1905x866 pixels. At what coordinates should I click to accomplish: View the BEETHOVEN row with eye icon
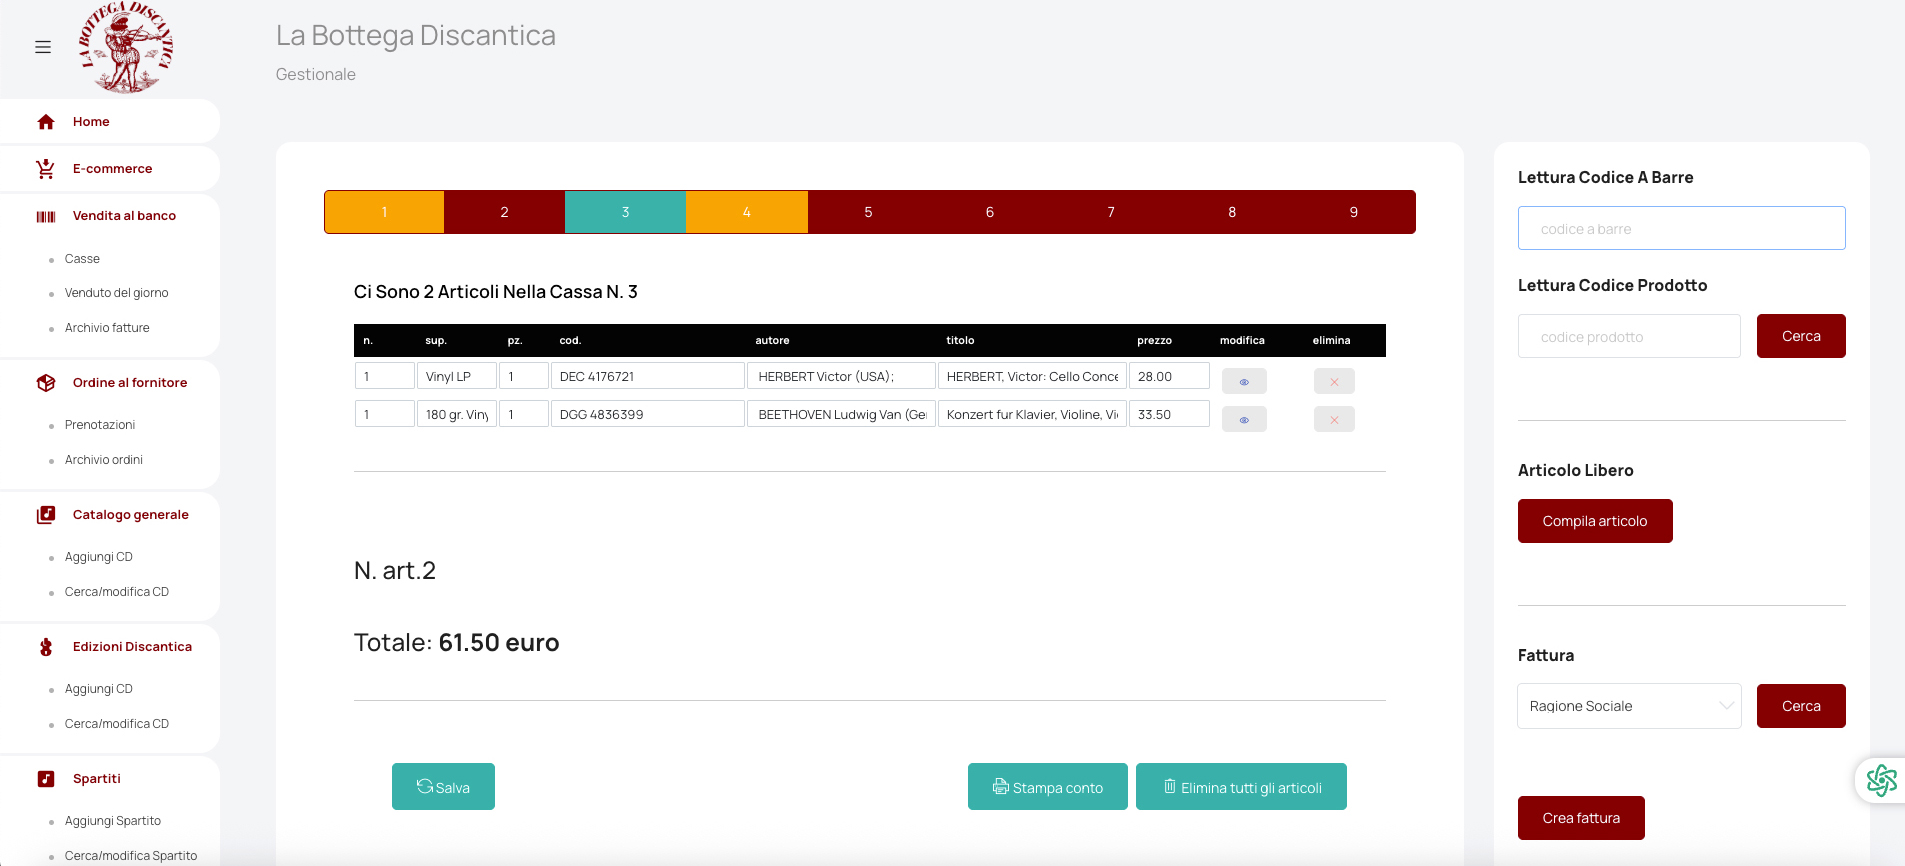(x=1244, y=419)
